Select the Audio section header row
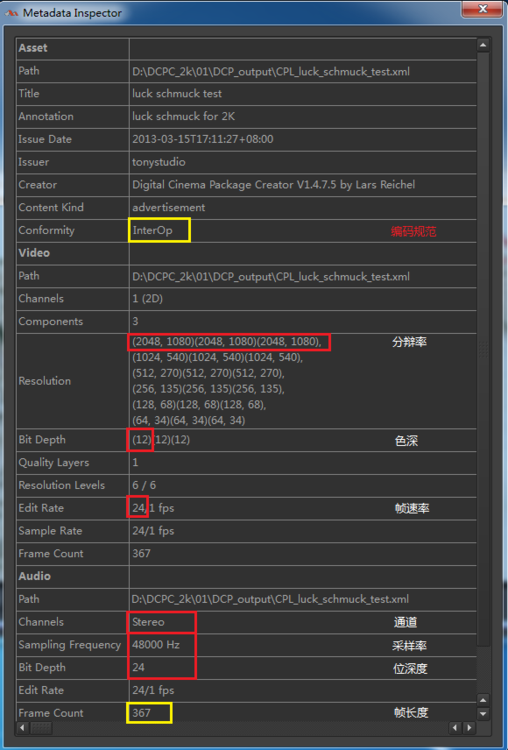This screenshot has height=750, width=508. point(246,576)
